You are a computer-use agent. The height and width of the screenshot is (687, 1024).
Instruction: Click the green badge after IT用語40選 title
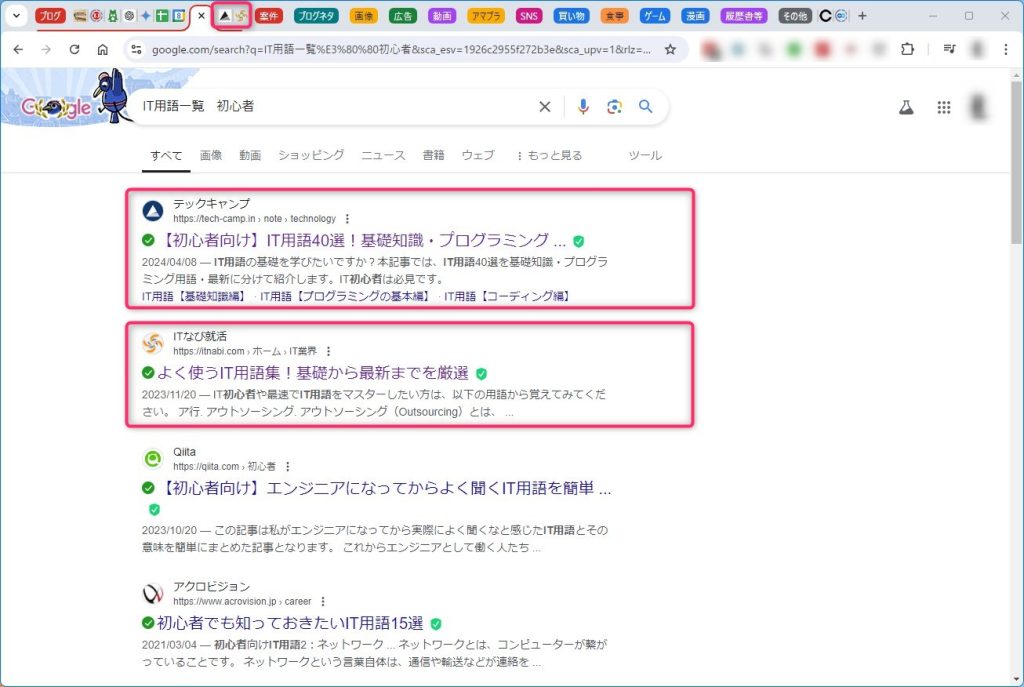(579, 241)
